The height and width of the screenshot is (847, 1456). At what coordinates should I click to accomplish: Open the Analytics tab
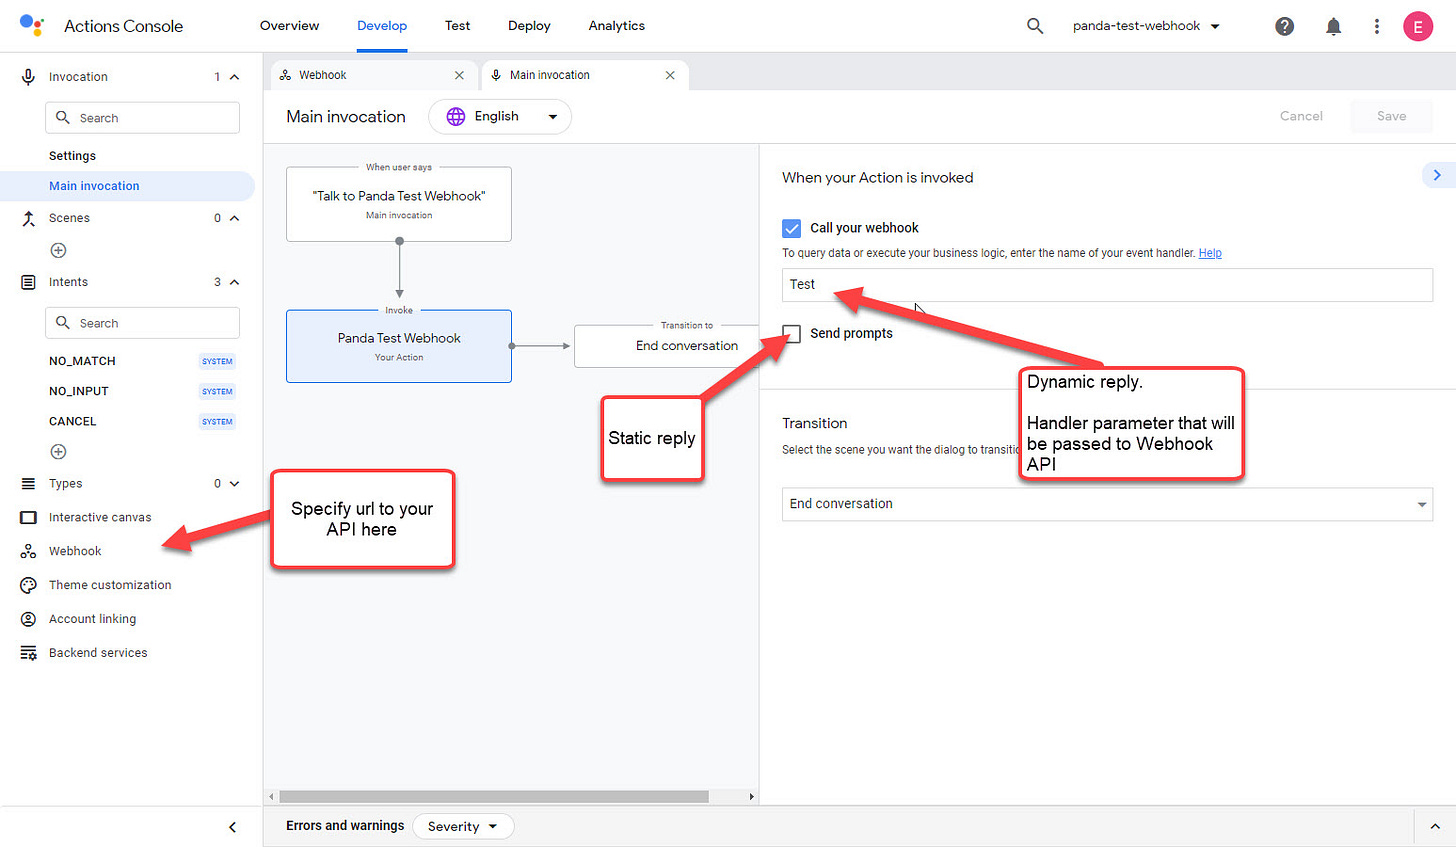(x=617, y=26)
